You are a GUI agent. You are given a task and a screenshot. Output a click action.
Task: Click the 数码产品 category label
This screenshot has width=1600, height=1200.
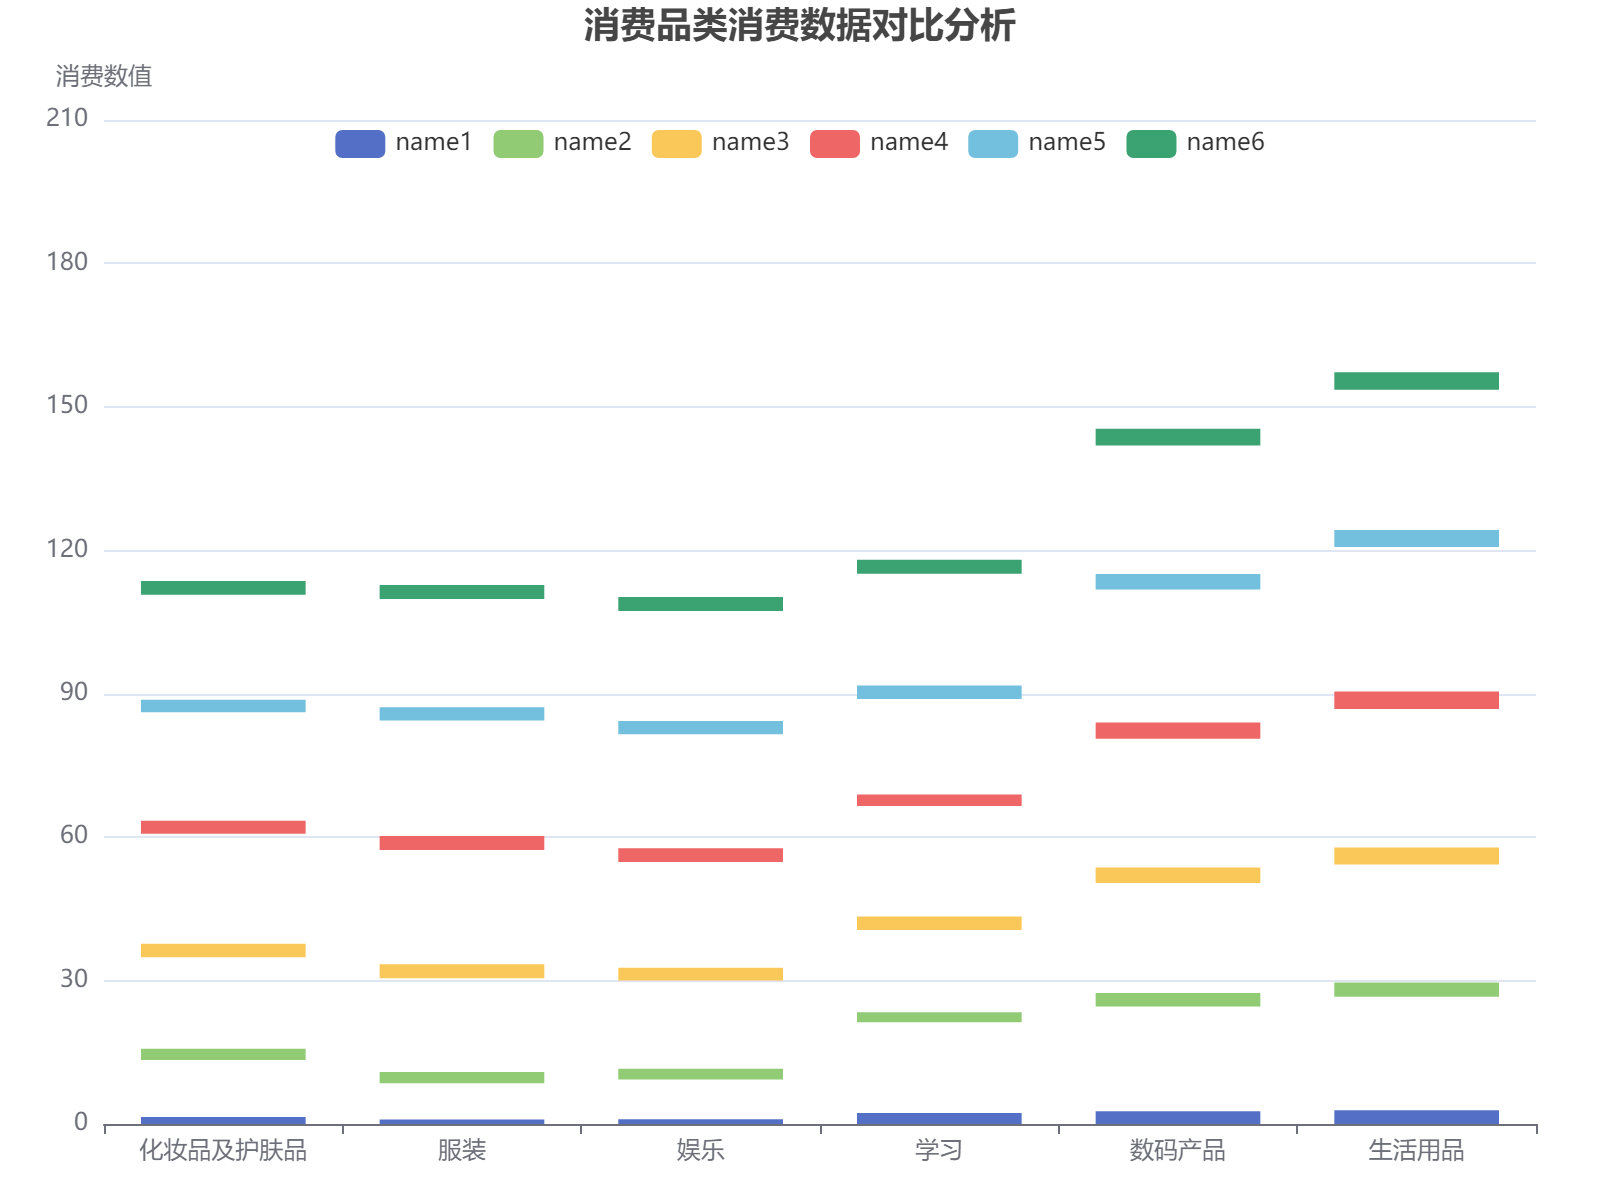pos(1177,1151)
